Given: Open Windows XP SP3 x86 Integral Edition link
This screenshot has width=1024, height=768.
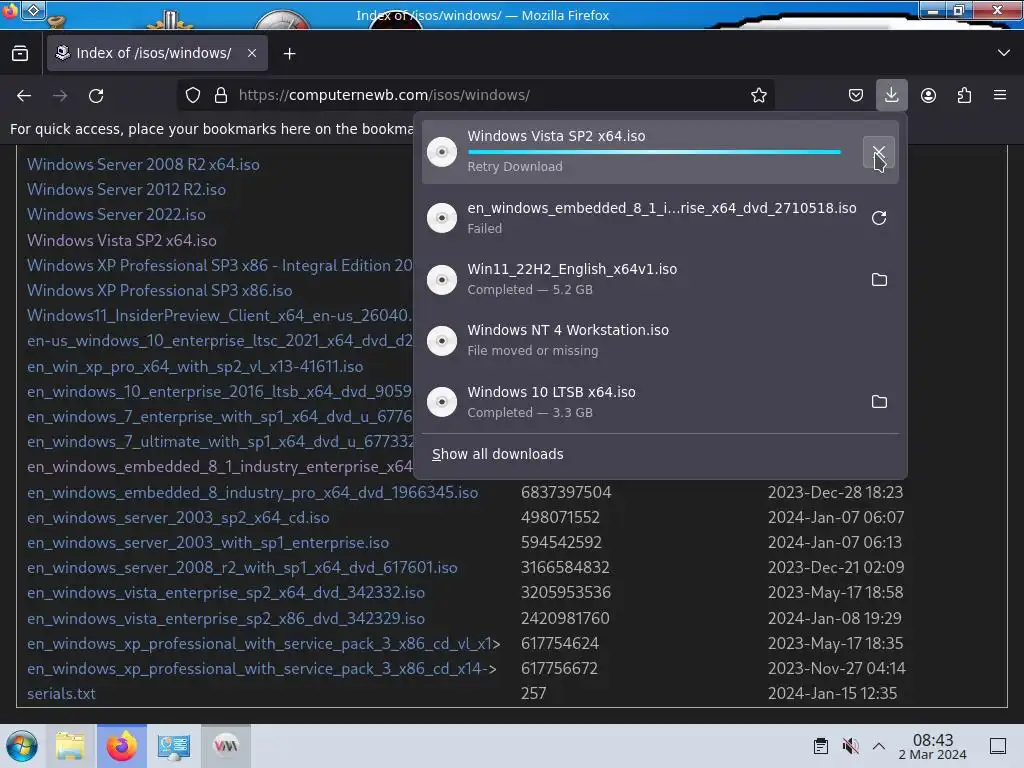Looking at the screenshot, I should [219, 265].
